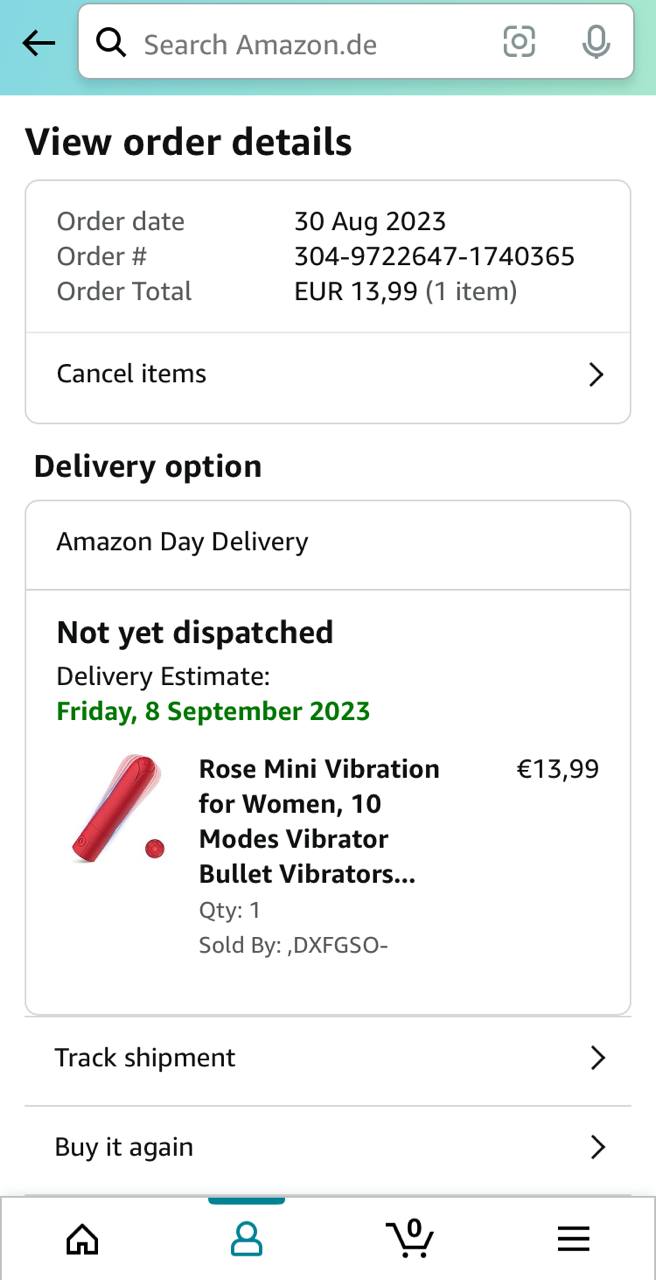This screenshot has height=1280, width=656.
Task: Tap the microphone voice search icon
Action: click(596, 42)
